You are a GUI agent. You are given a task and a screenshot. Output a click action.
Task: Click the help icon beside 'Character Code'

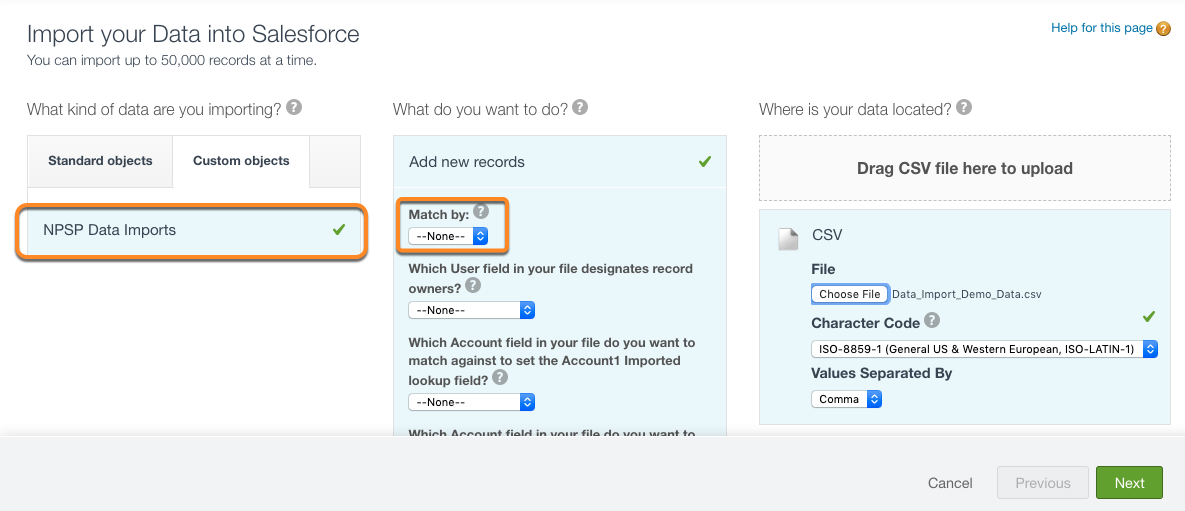933,321
